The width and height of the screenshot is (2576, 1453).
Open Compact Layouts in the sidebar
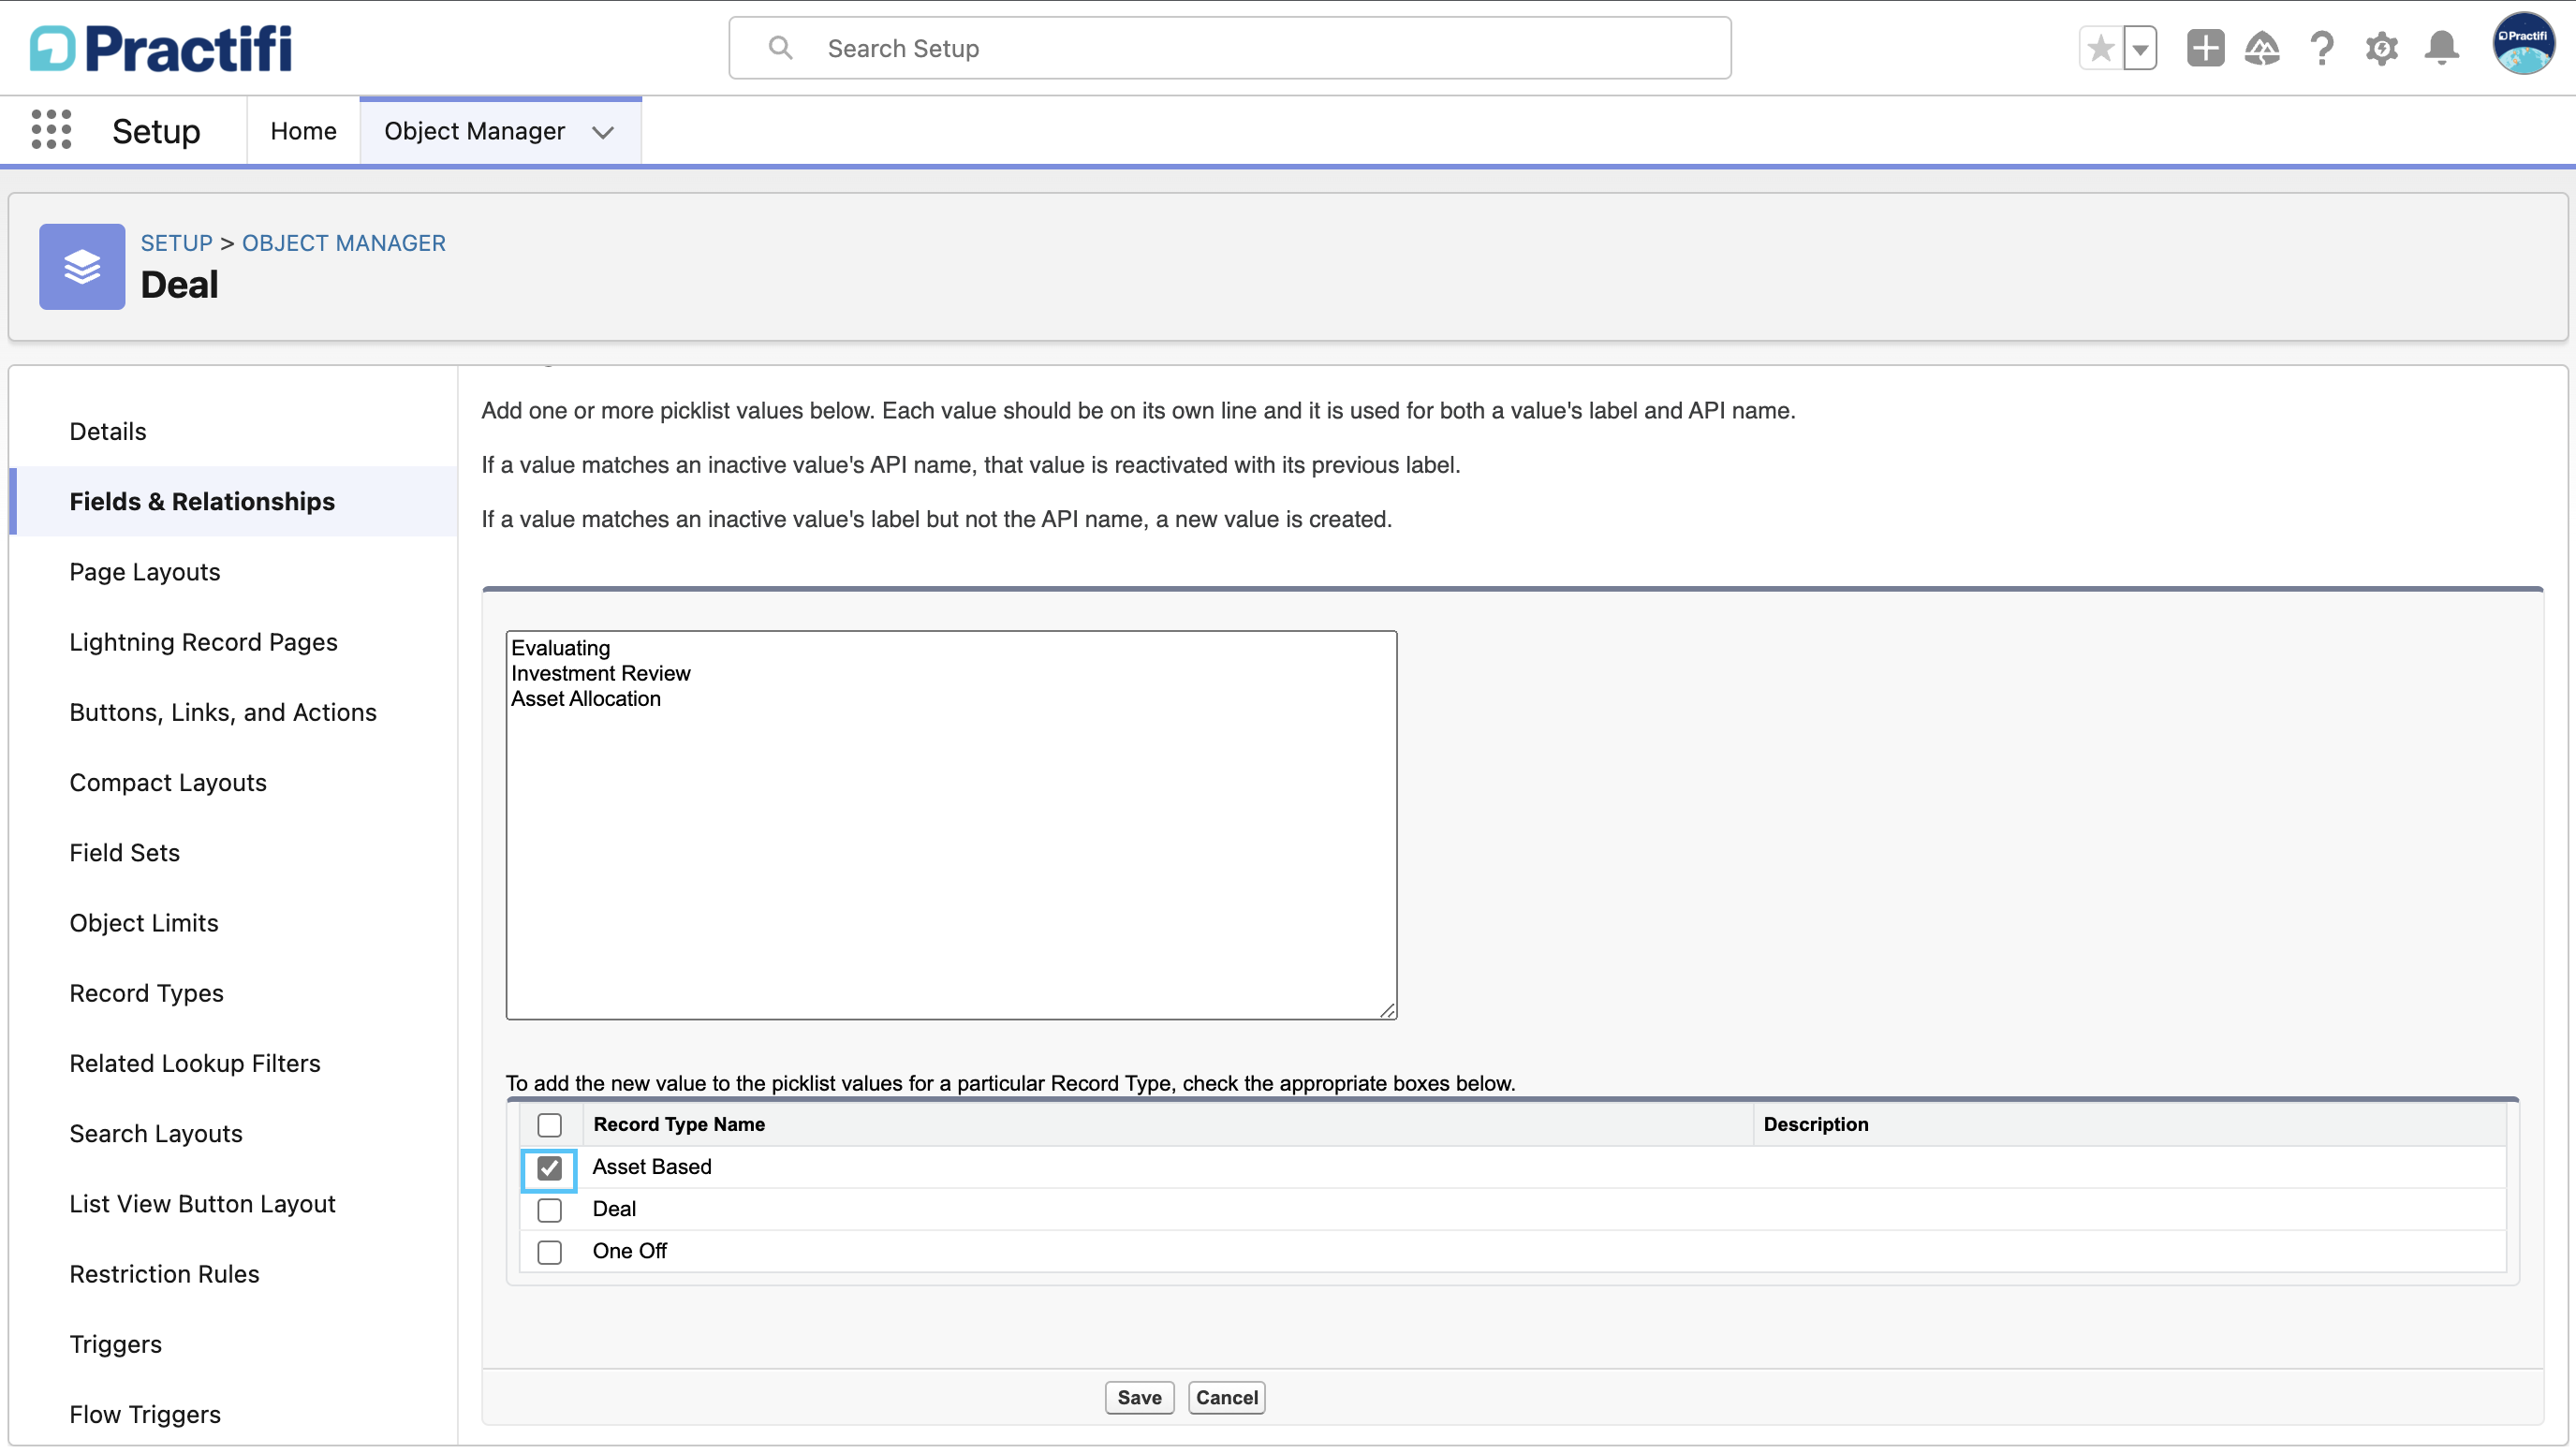click(x=168, y=782)
